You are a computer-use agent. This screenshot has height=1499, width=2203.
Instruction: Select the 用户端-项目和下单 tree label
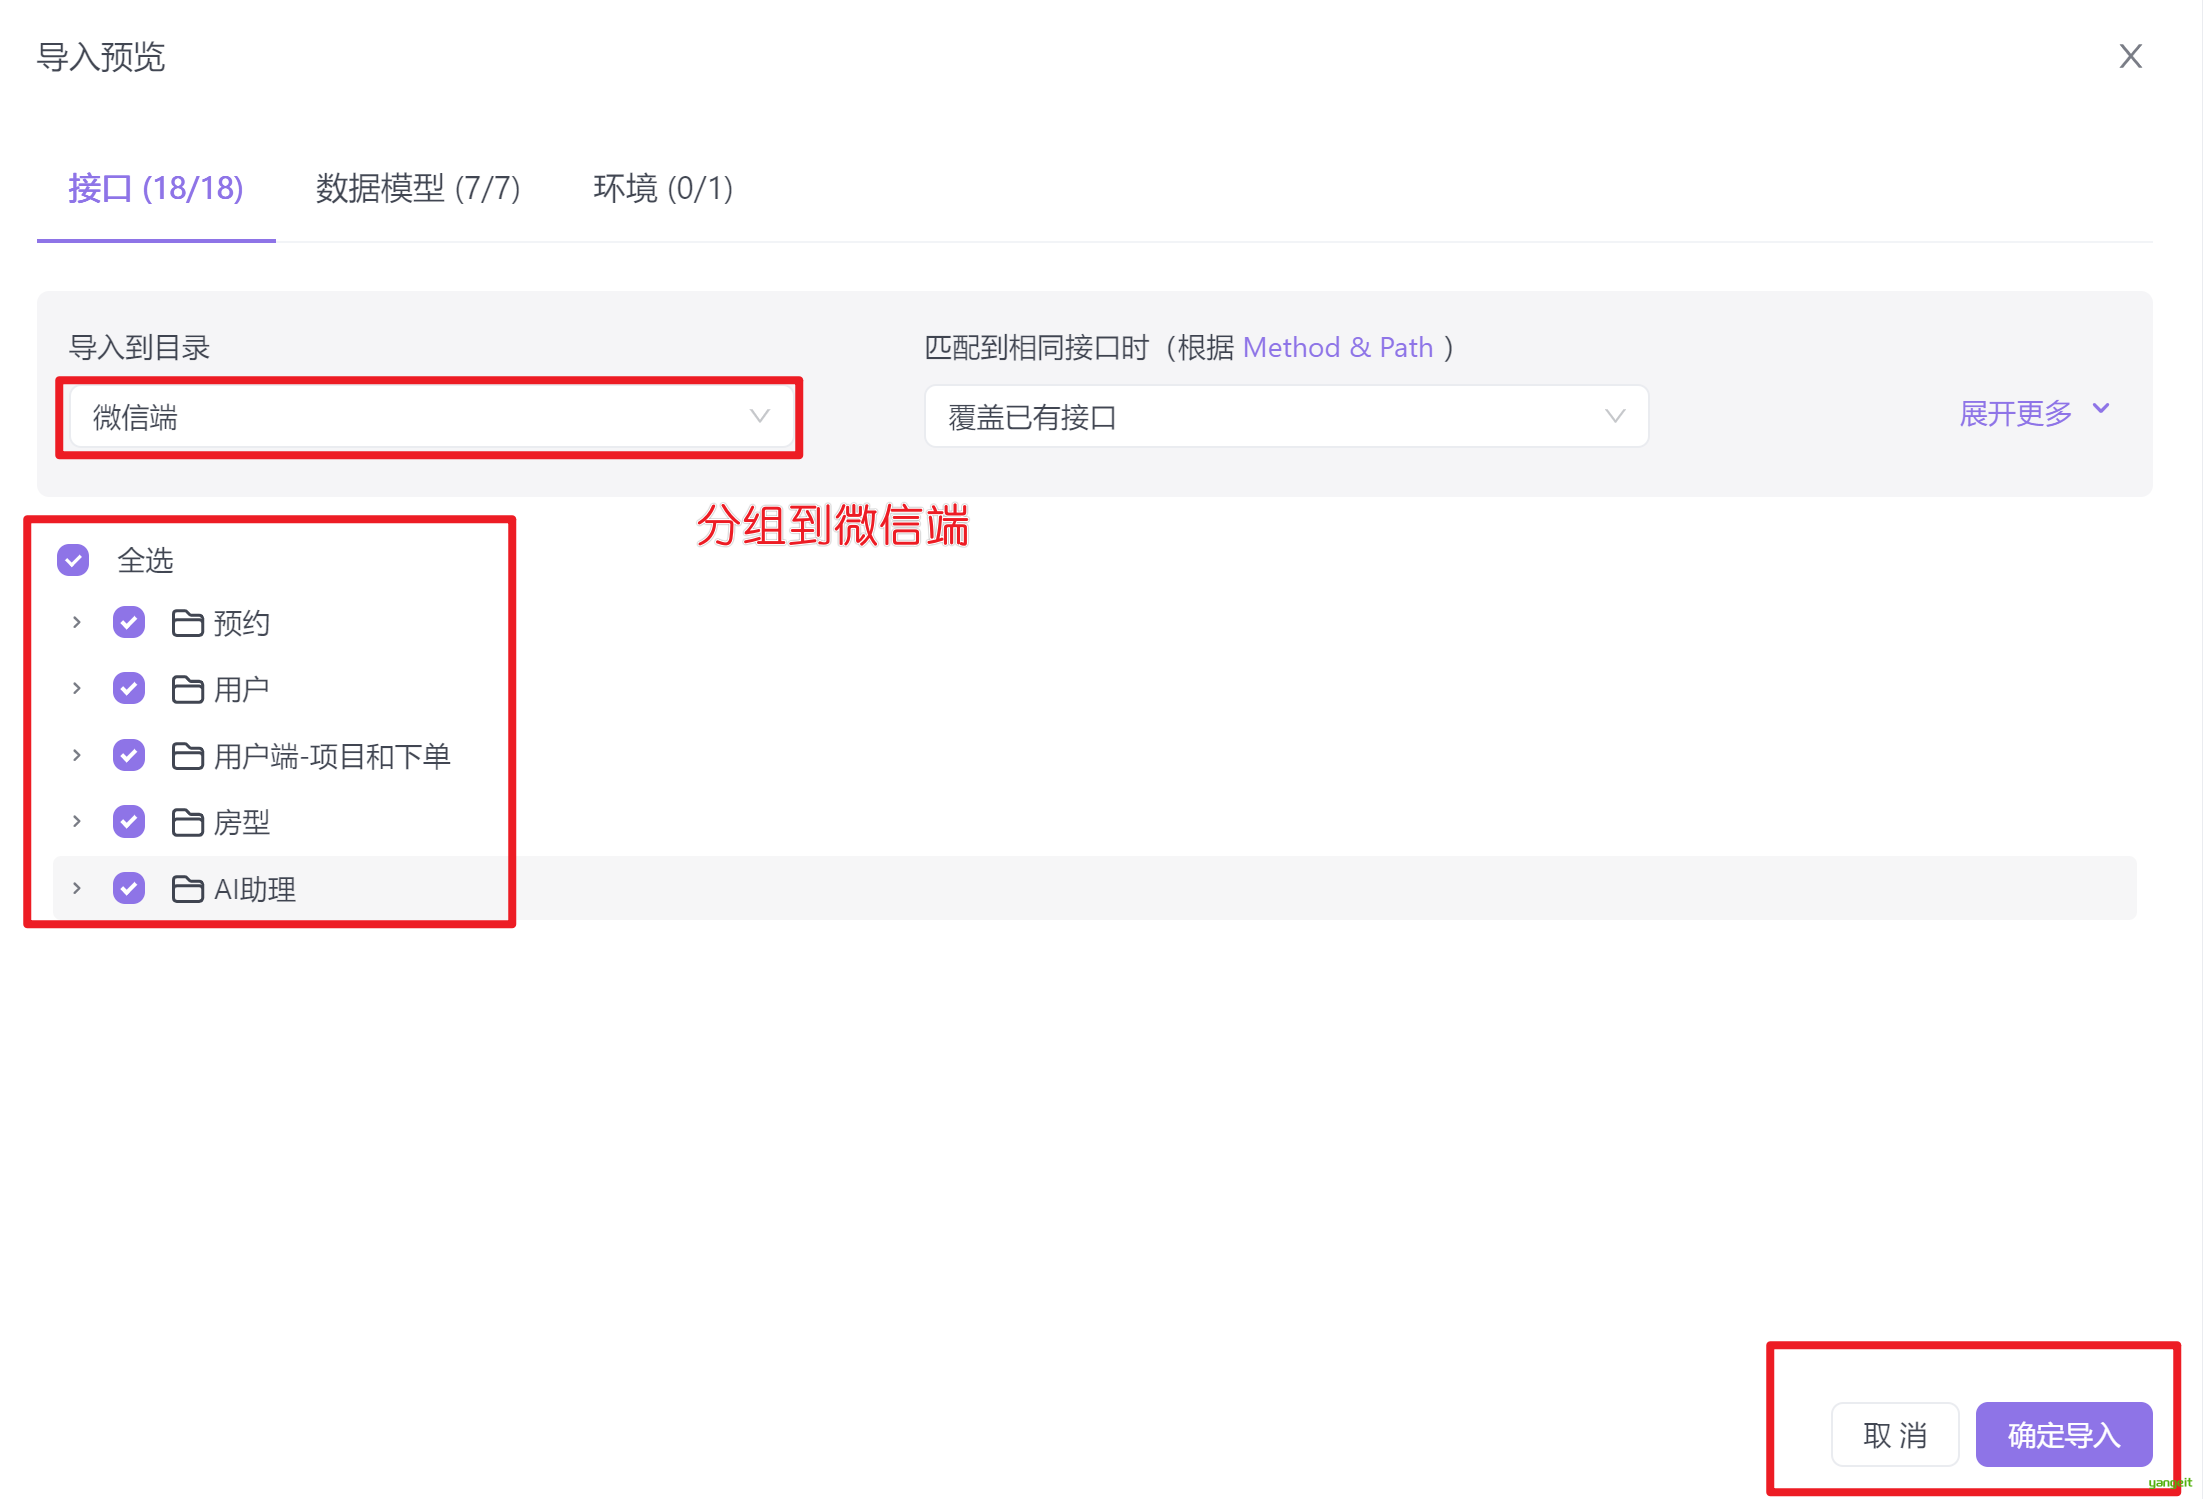point(332,756)
